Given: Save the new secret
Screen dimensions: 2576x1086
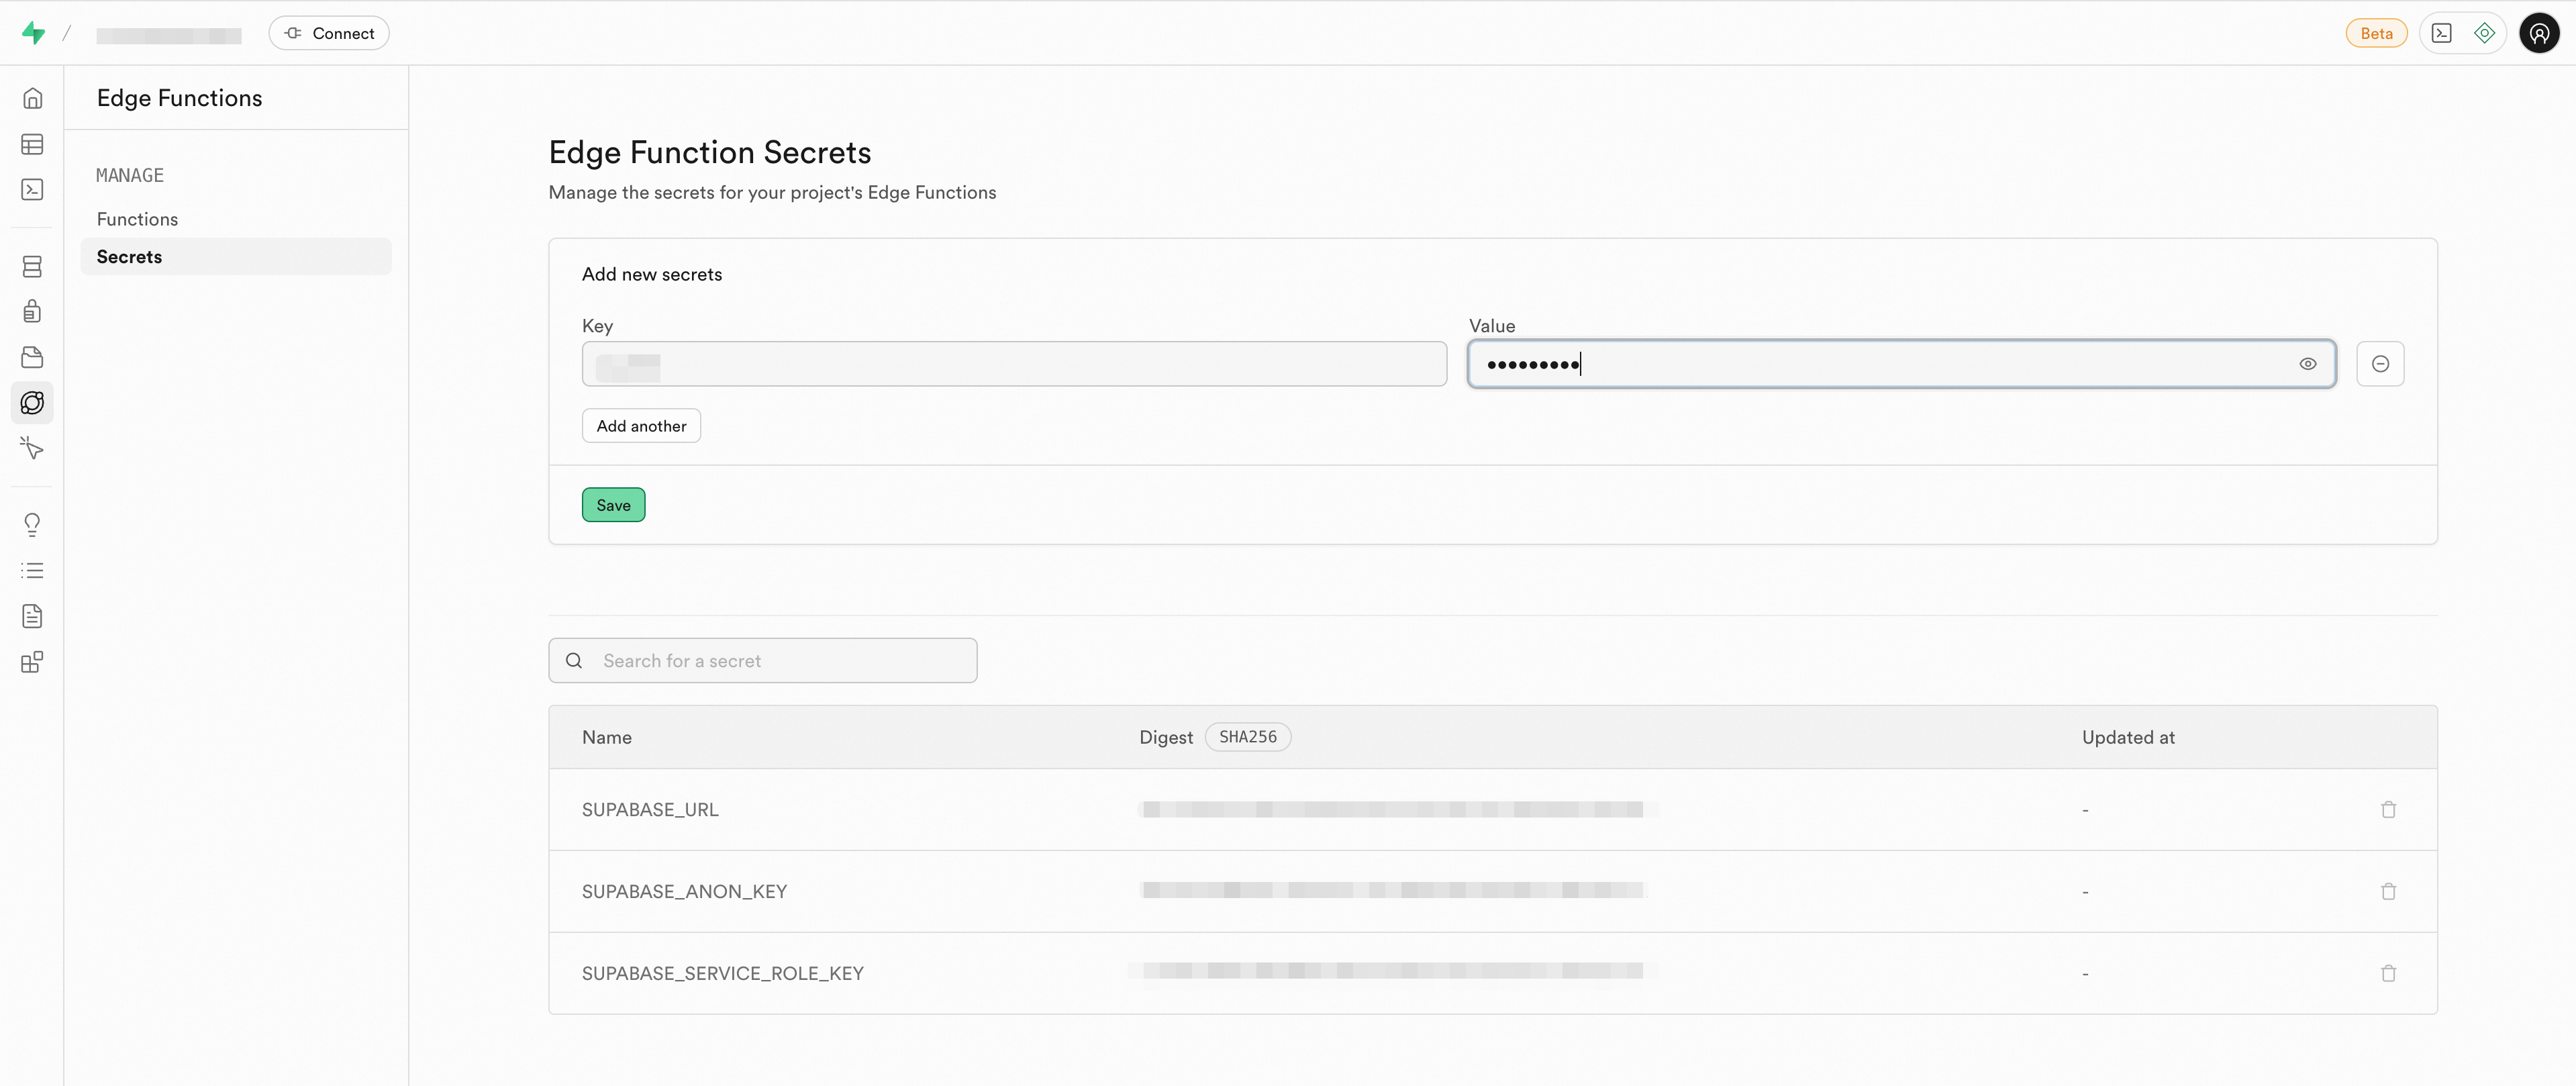Looking at the screenshot, I should pos(613,505).
